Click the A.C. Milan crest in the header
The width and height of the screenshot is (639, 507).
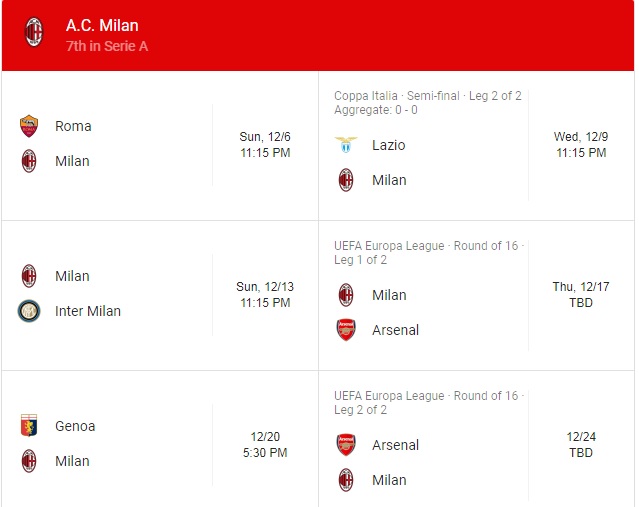[34, 32]
